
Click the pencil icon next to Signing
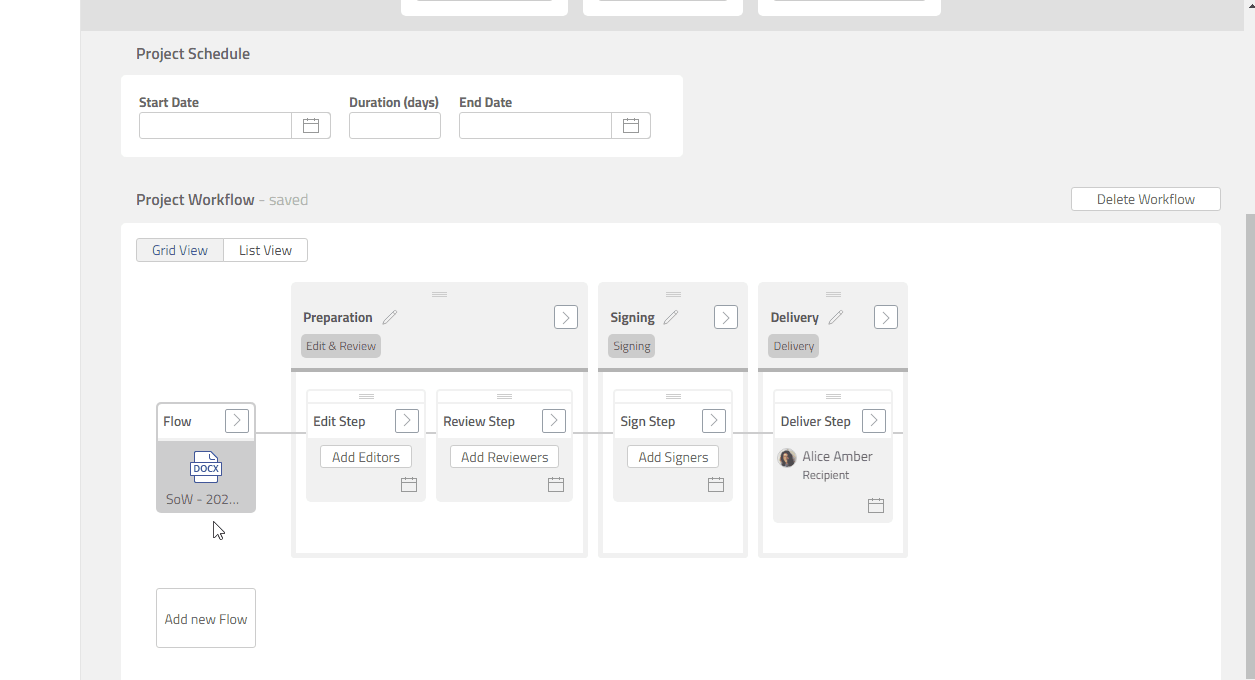[668, 317]
